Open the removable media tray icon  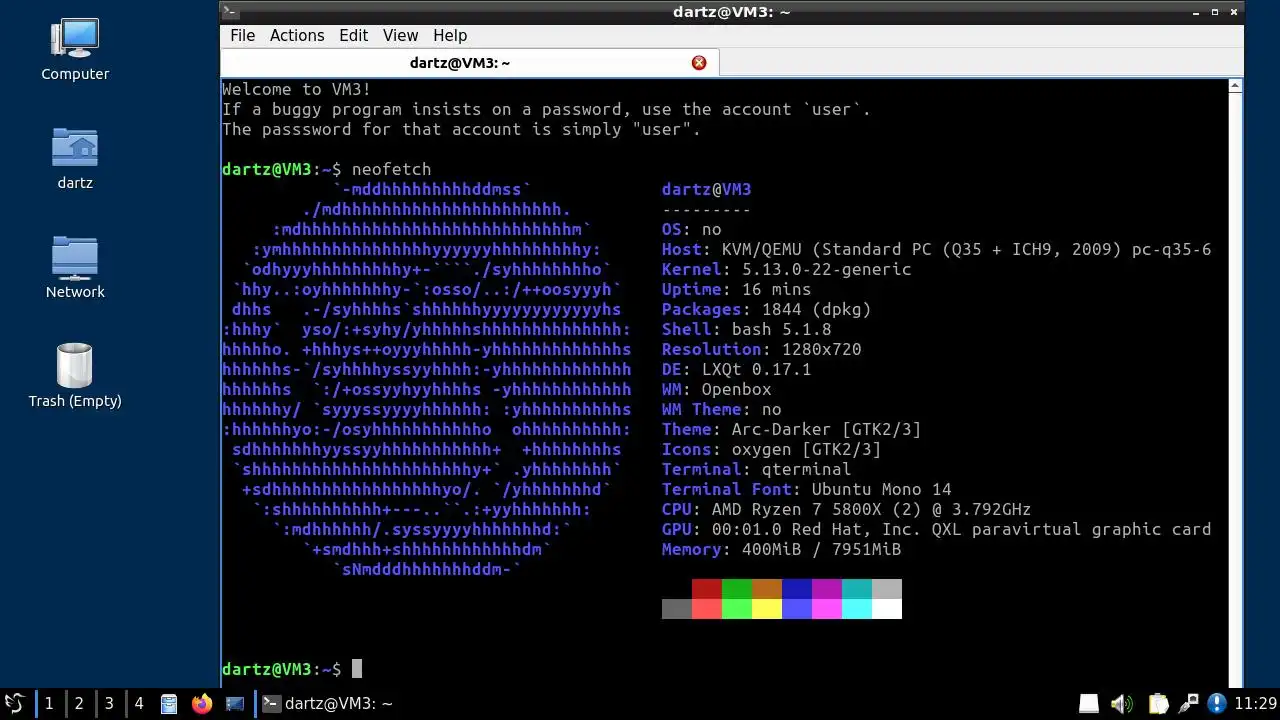pyautogui.click(x=1088, y=704)
